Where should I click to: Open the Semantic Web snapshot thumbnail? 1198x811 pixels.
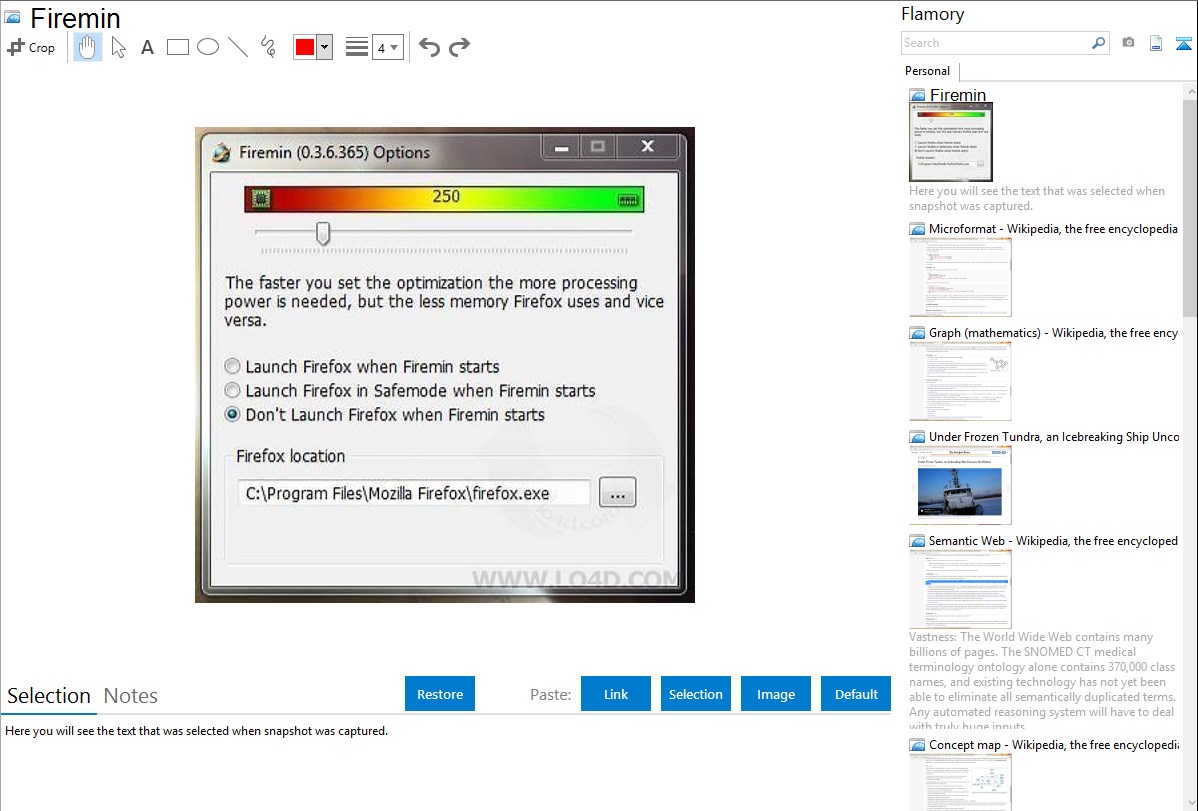(x=960, y=589)
